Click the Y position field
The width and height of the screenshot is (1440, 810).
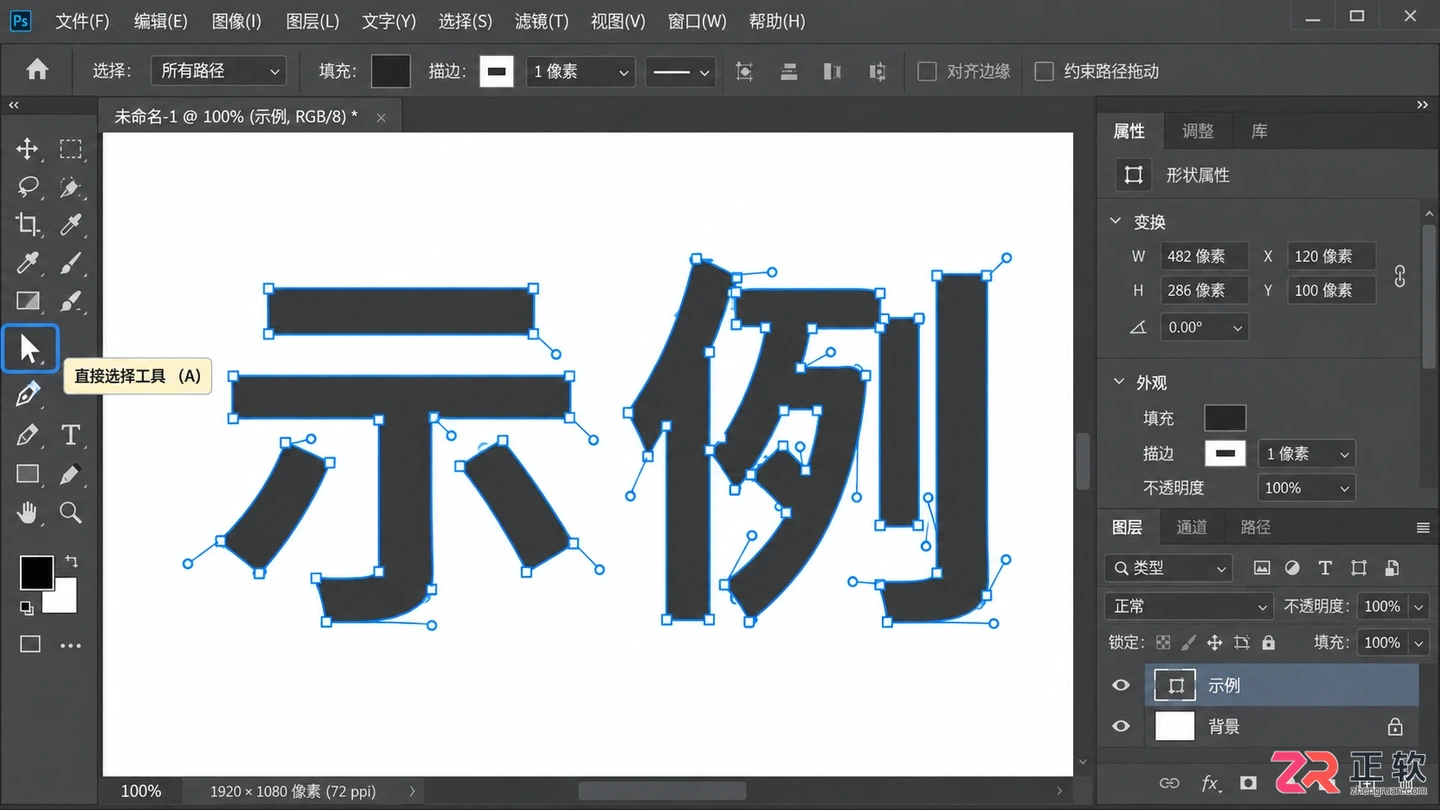click(x=1331, y=290)
